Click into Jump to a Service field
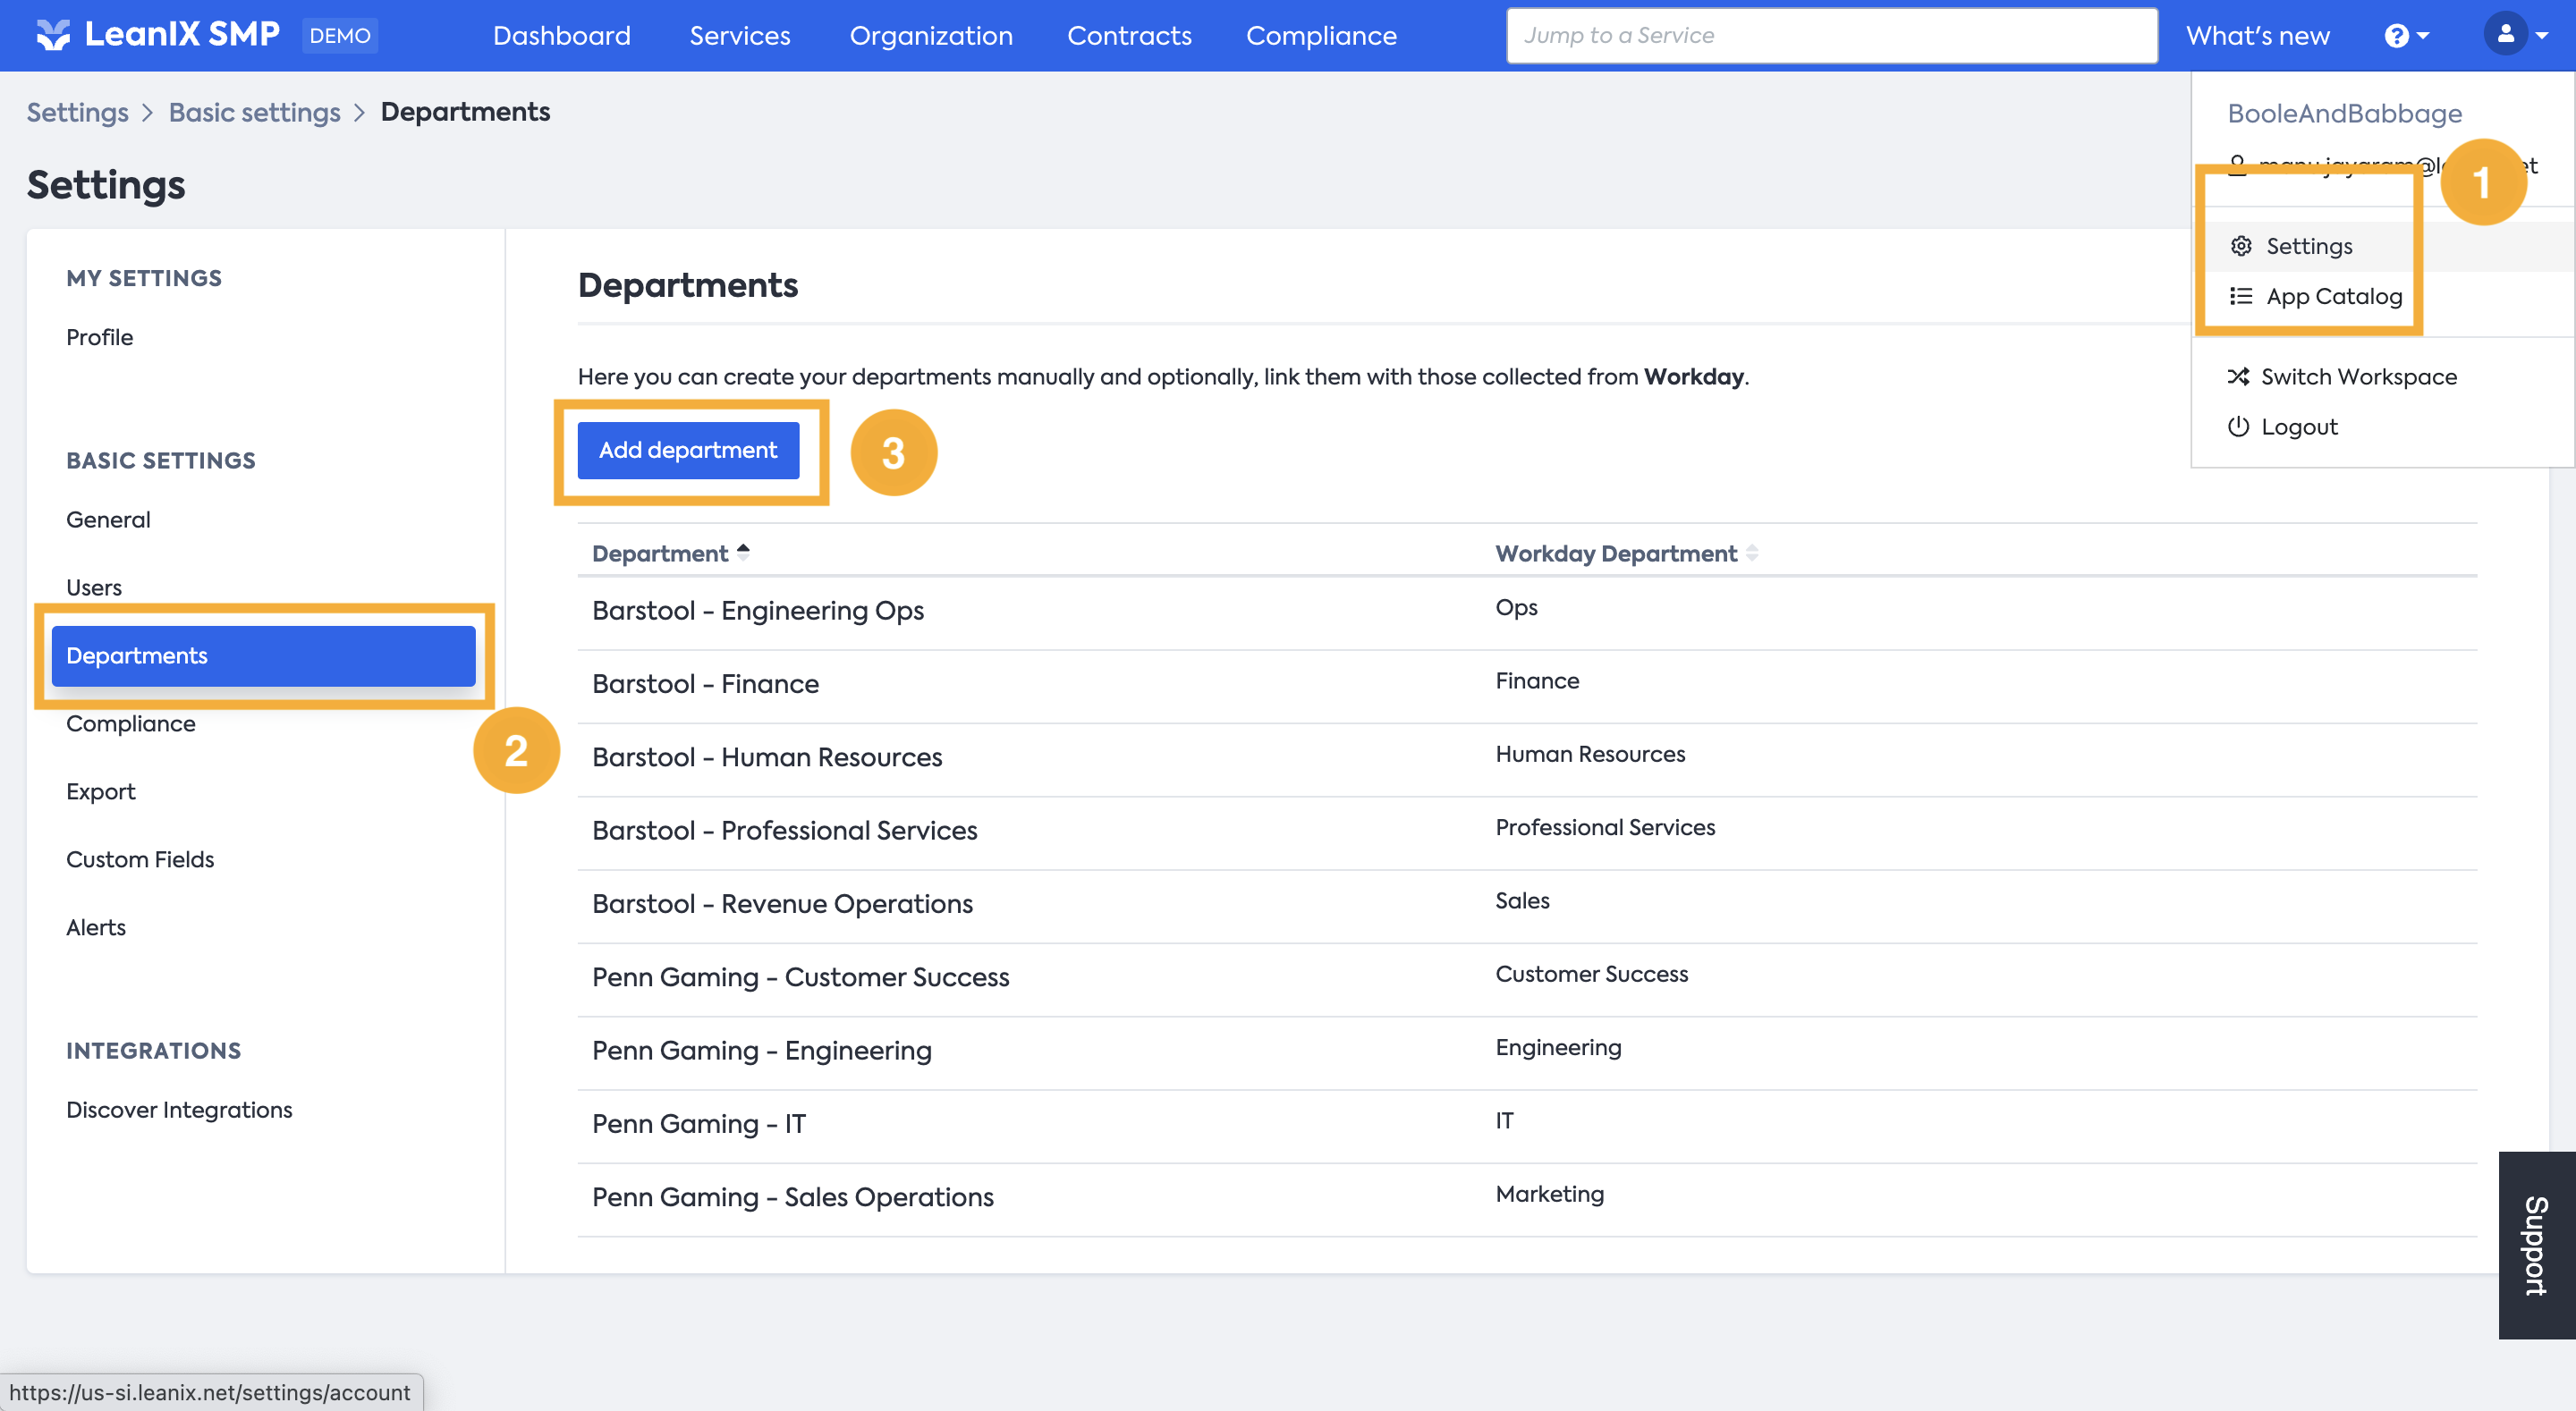 pyautogui.click(x=1831, y=36)
